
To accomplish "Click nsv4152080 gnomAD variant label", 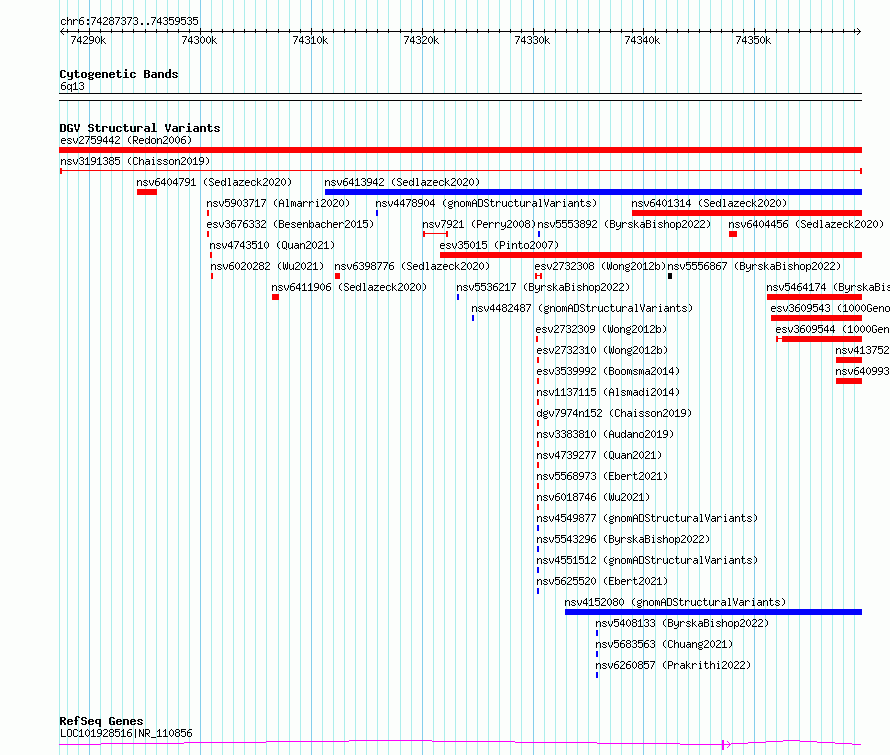I will [x=675, y=602].
